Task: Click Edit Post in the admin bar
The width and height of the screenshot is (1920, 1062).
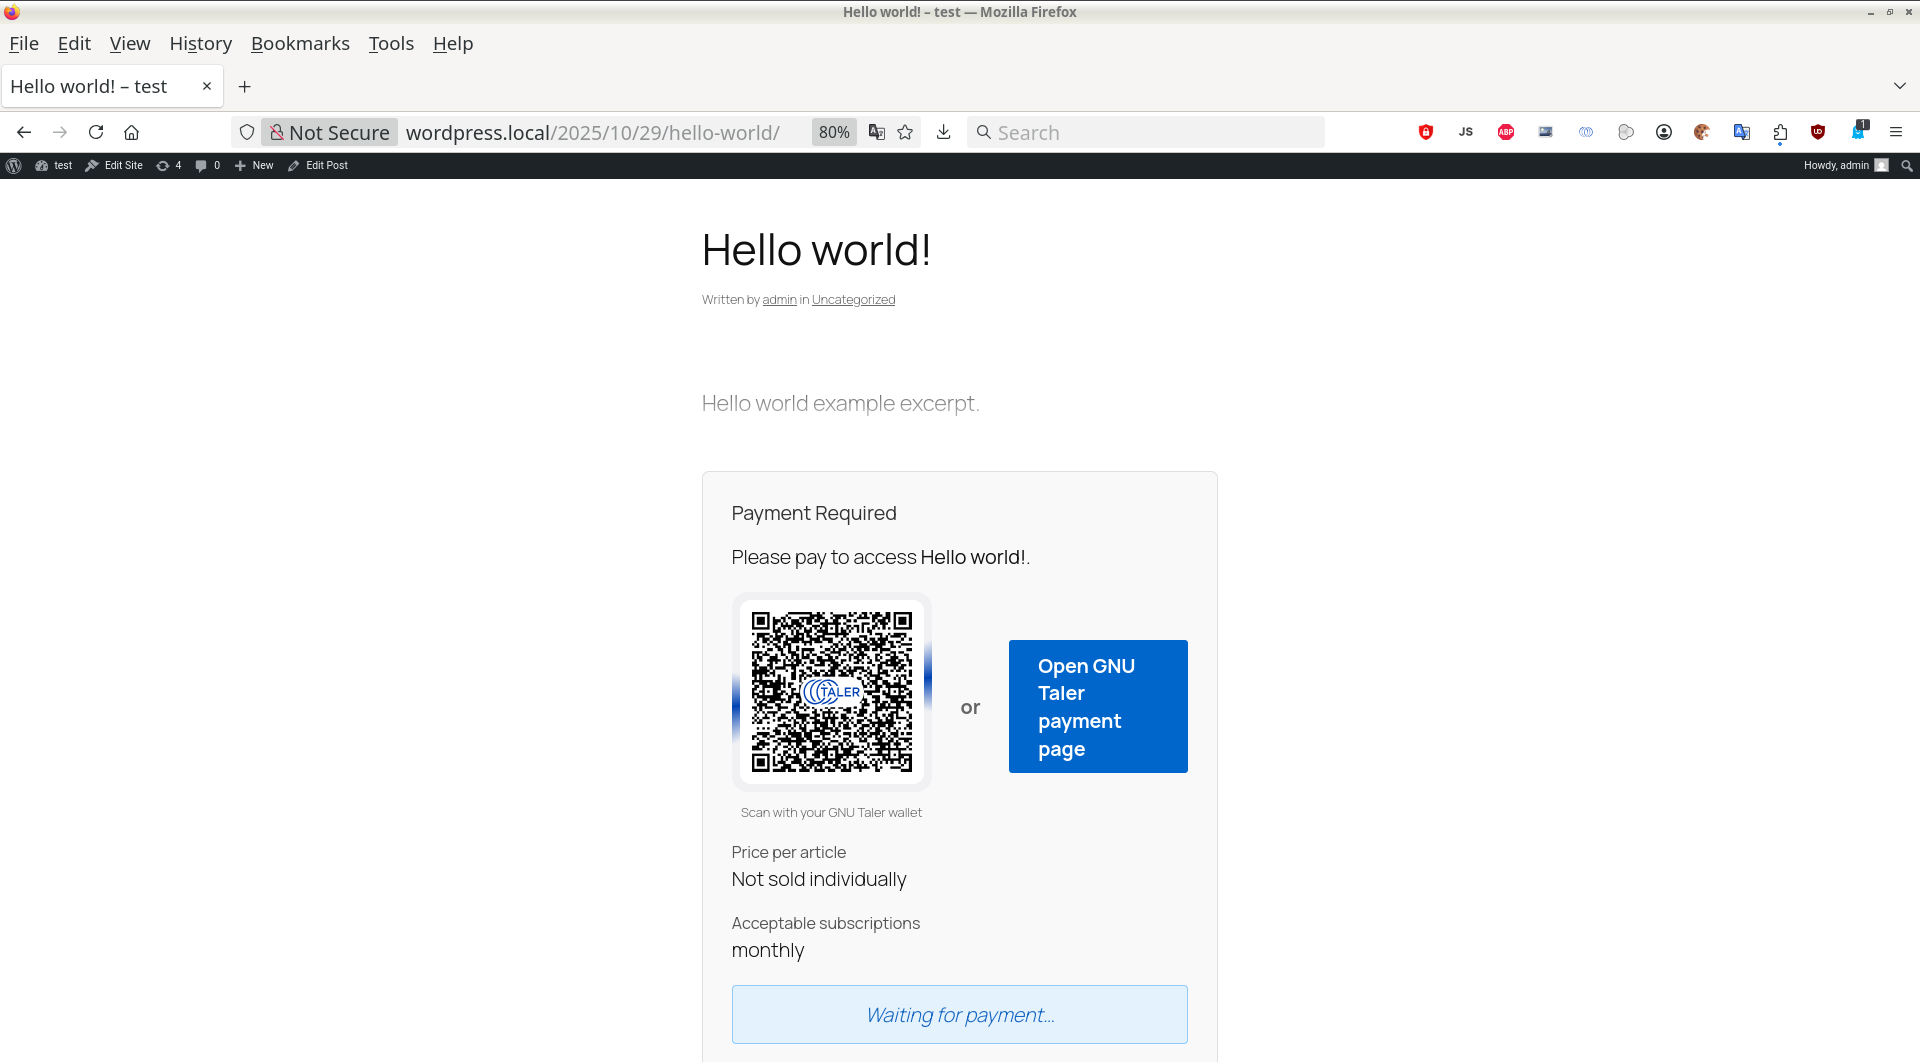Action: click(x=318, y=166)
